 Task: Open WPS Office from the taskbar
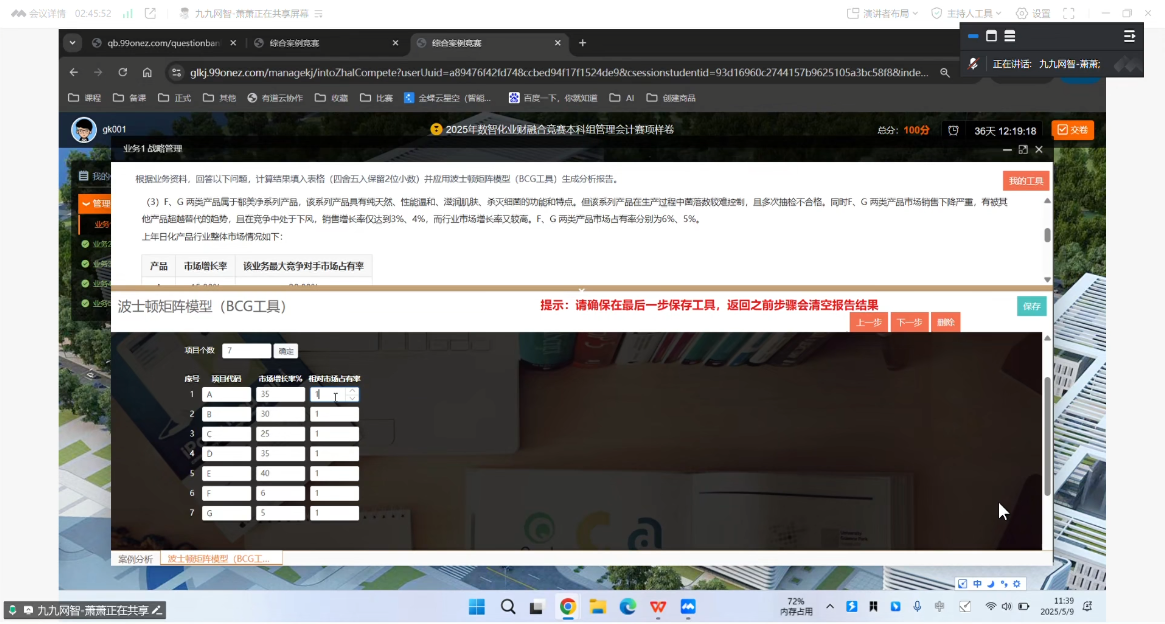[x=658, y=606]
